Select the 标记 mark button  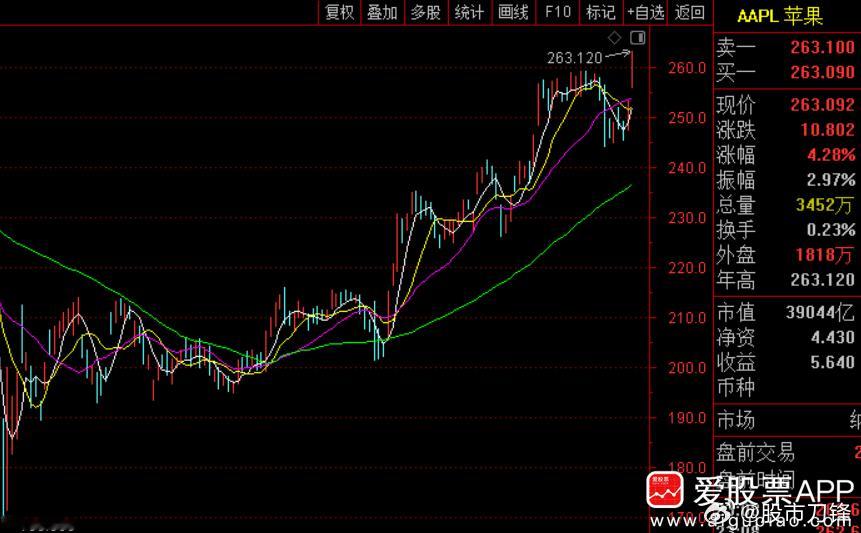601,12
